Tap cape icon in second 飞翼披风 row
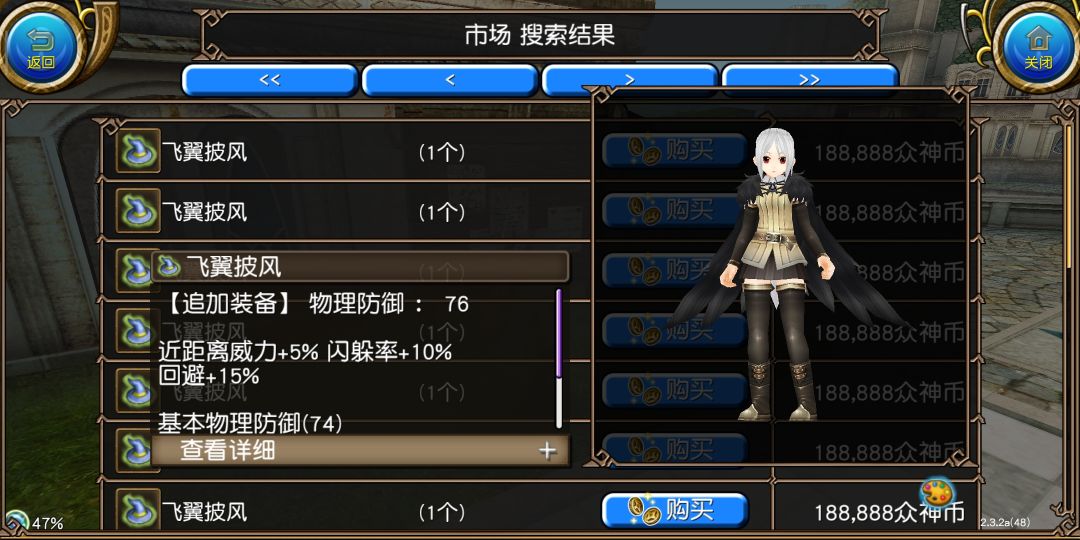The width and height of the screenshot is (1080, 540). (x=138, y=210)
